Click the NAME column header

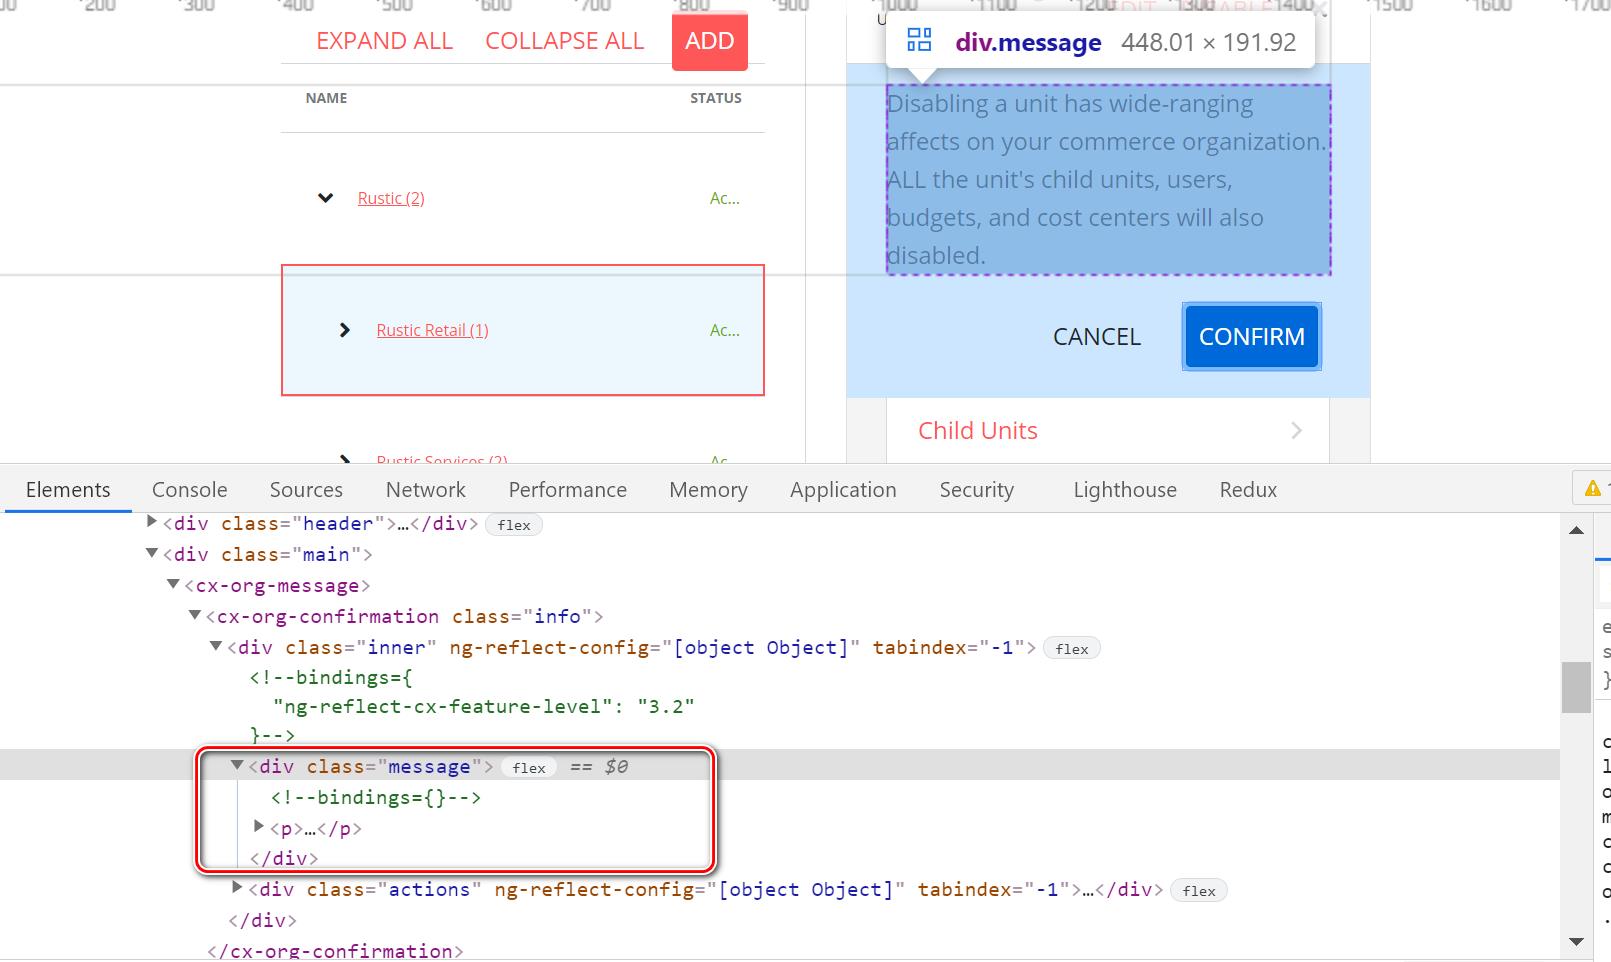(327, 98)
